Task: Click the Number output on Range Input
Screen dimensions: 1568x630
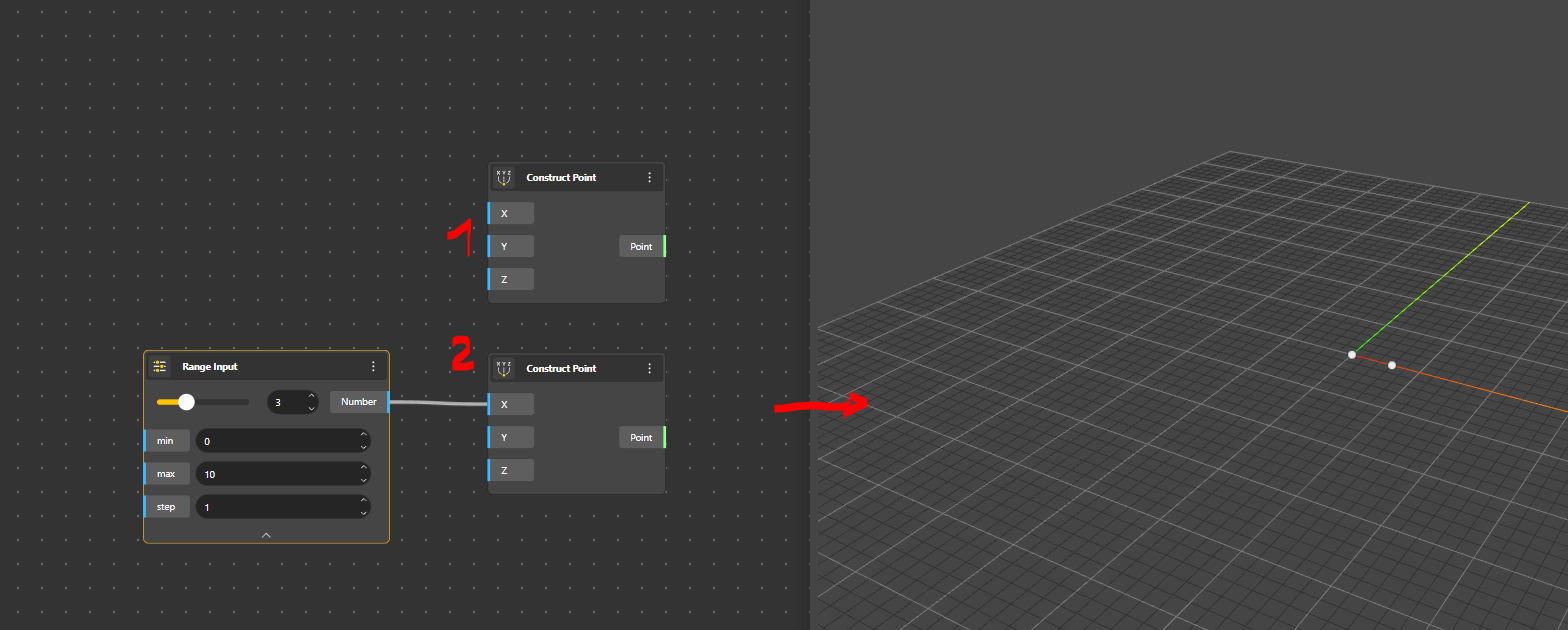Action: coord(359,402)
